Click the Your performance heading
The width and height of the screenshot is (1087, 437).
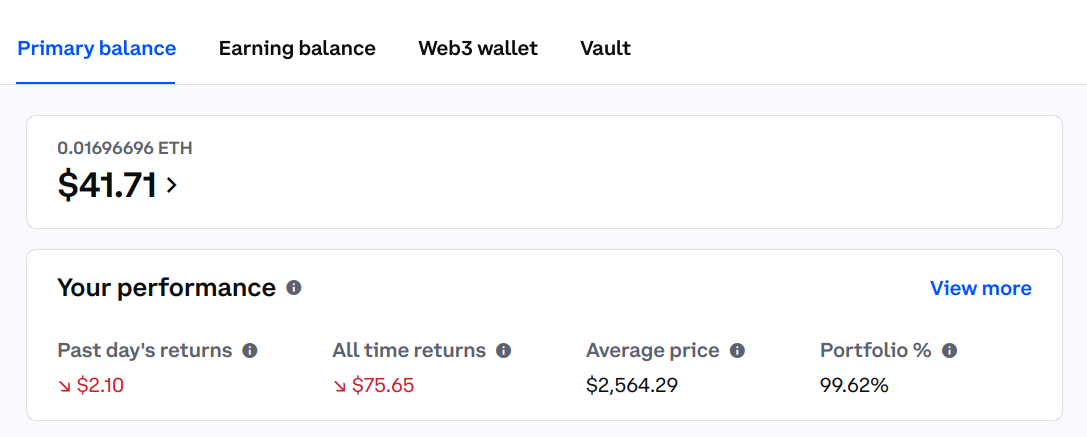(166, 288)
